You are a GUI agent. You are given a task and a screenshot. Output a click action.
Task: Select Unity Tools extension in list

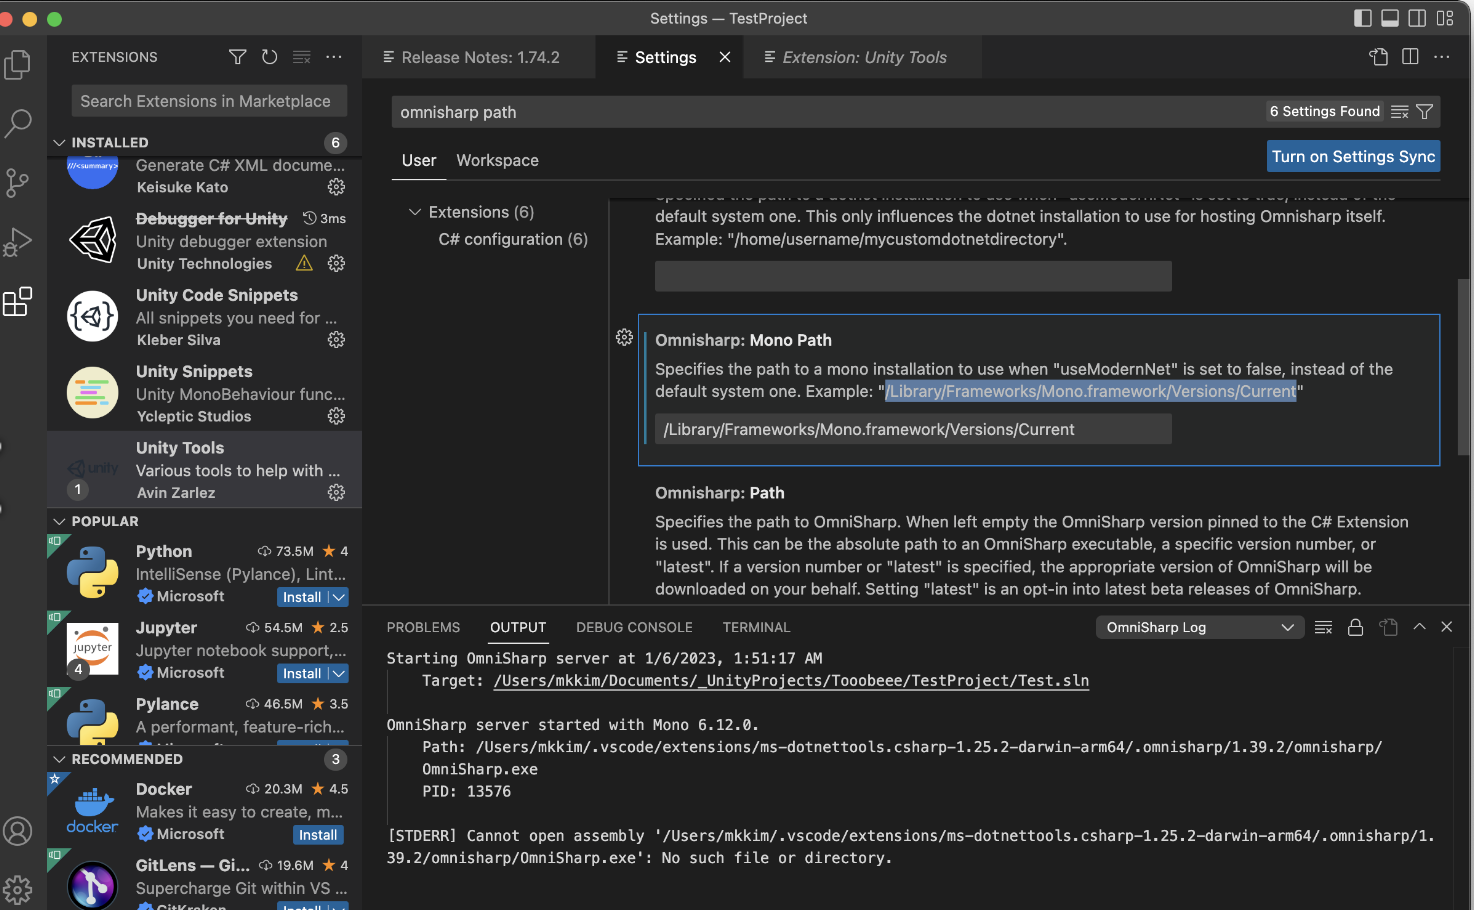coord(204,470)
